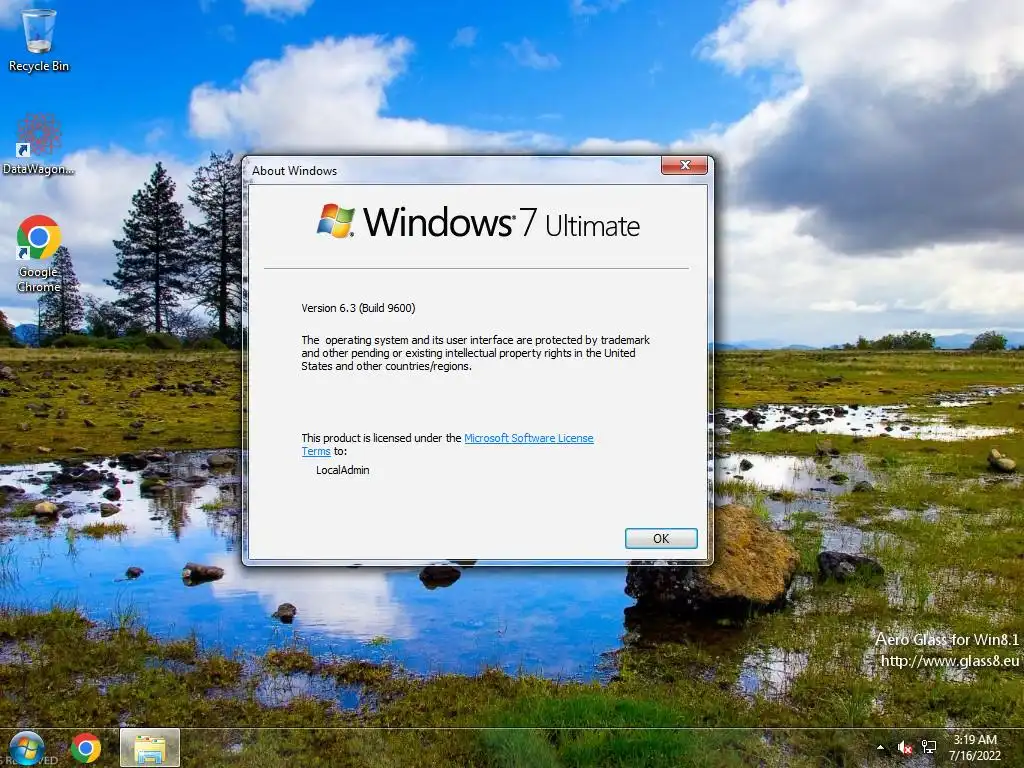Screen dimensions: 1024x768
Task: Open the Recycle Bin desktop icon
Action: pyautogui.click(x=39, y=39)
